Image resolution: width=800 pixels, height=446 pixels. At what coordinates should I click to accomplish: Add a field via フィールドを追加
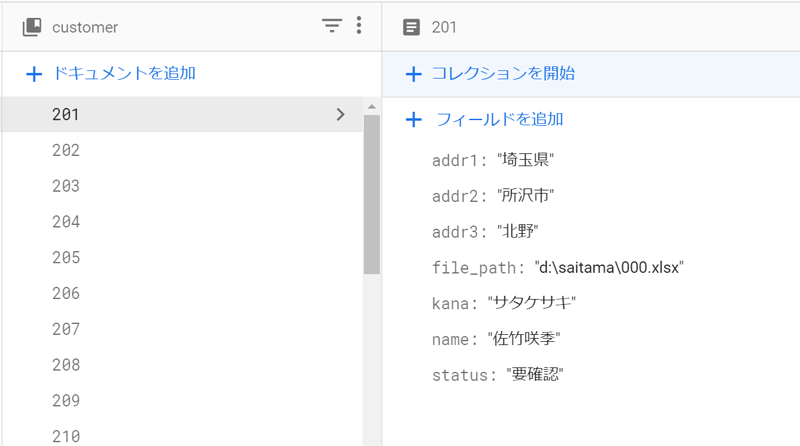[x=499, y=119]
